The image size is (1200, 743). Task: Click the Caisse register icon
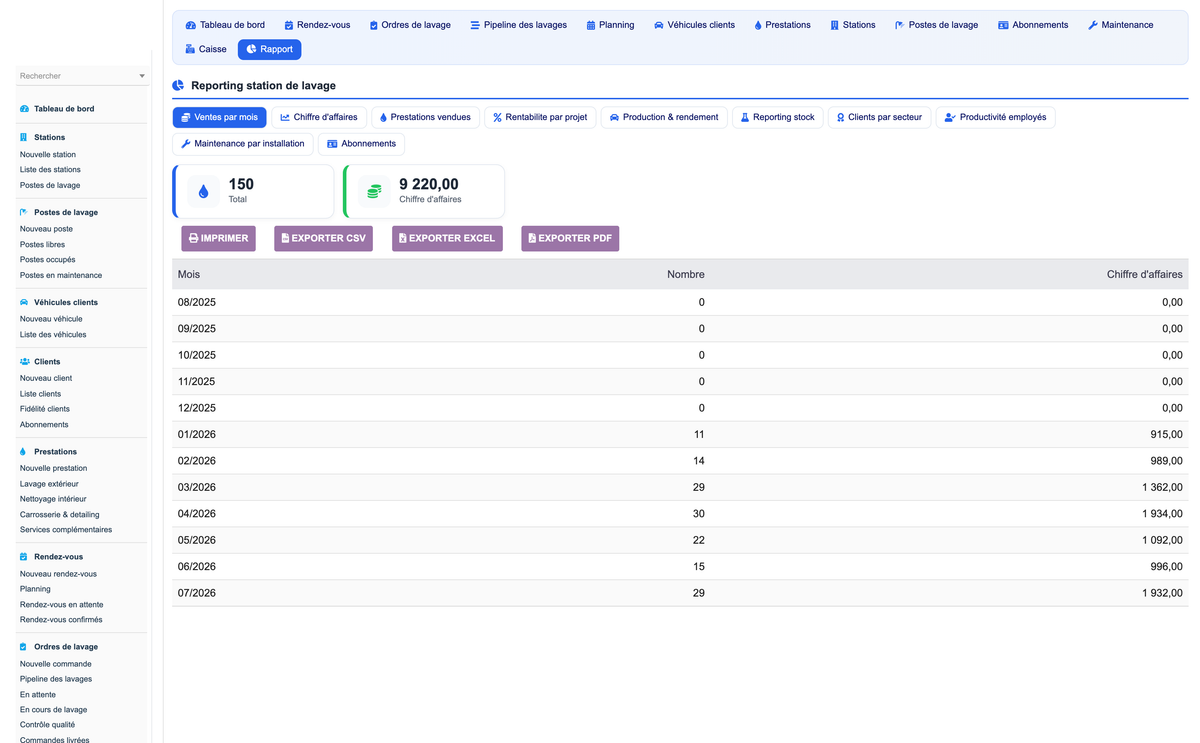(x=190, y=49)
